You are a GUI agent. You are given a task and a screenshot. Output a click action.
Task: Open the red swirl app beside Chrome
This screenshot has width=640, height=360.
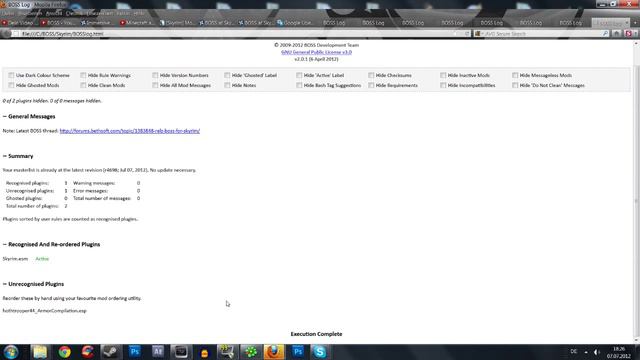[x=87, y=352]
